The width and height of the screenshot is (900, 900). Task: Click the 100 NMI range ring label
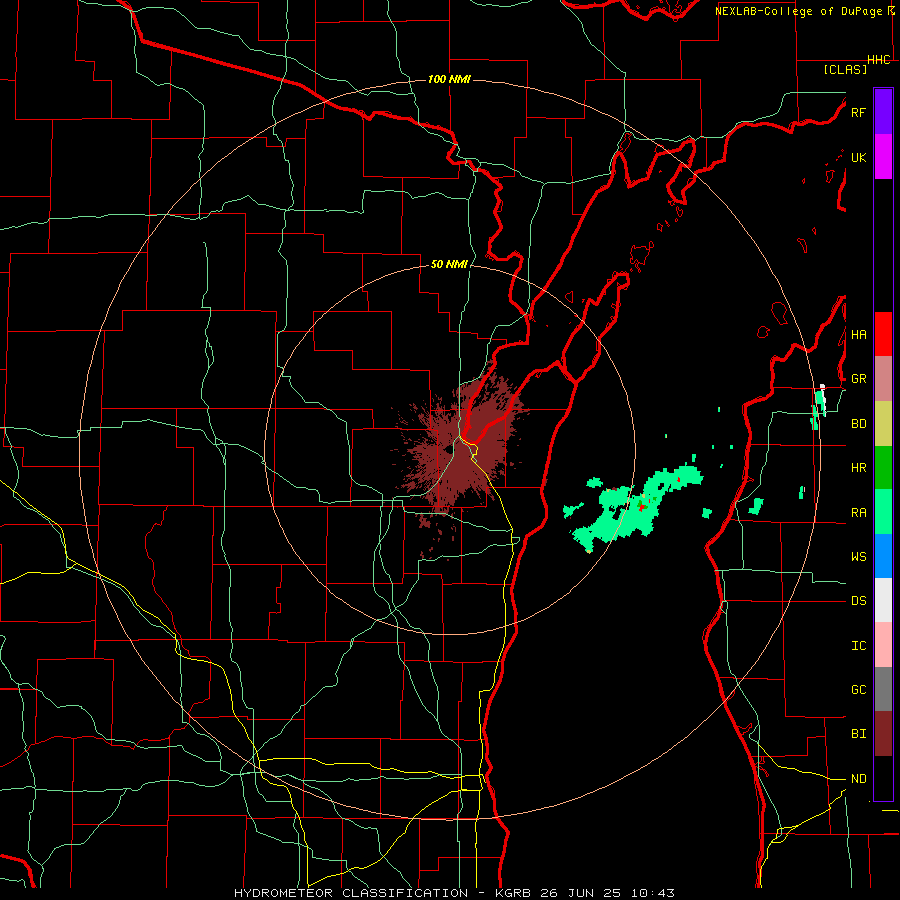click(449, 79)
